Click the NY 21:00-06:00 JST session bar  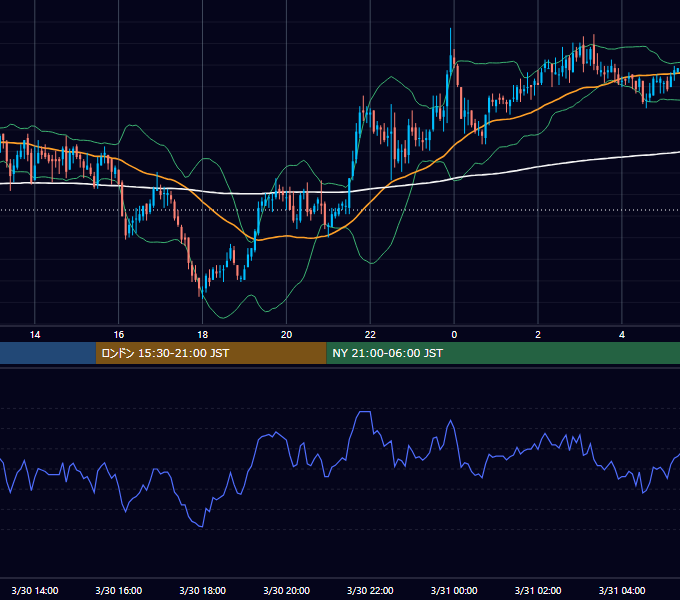(503, 353)
